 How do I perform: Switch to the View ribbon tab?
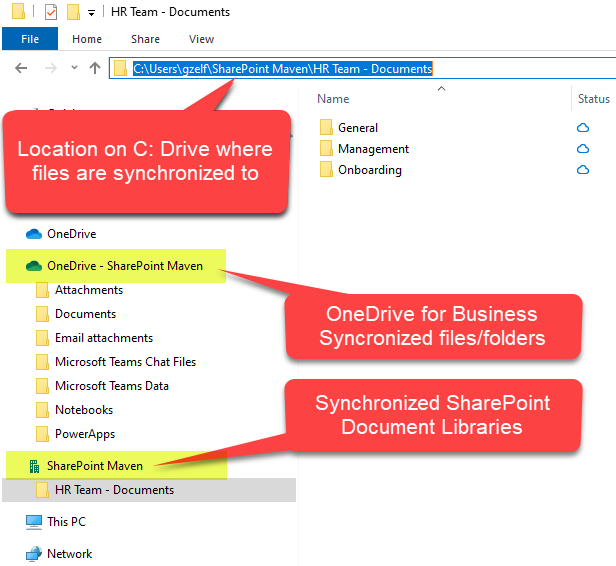202,39
